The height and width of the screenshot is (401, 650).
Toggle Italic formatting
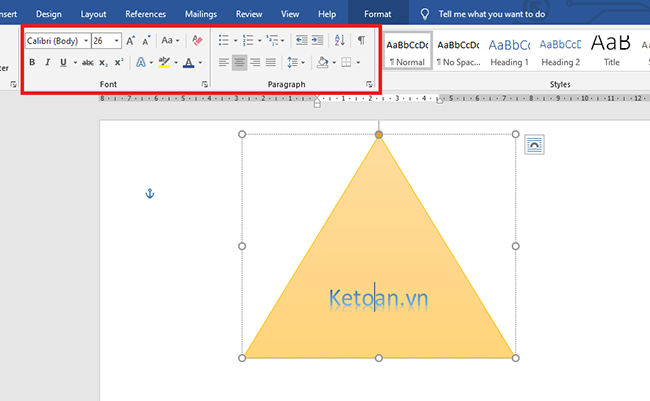(x=47, y=63)
